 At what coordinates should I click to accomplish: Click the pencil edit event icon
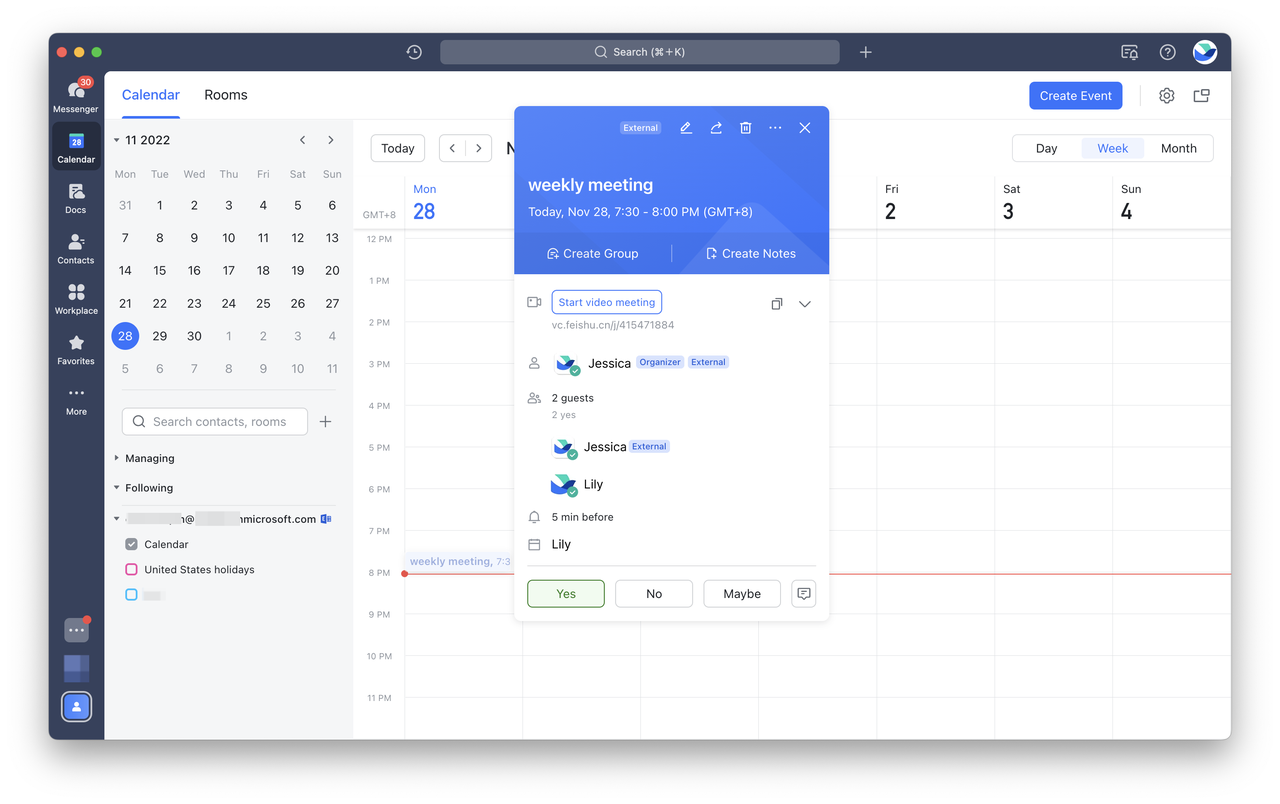pos(686,128)
